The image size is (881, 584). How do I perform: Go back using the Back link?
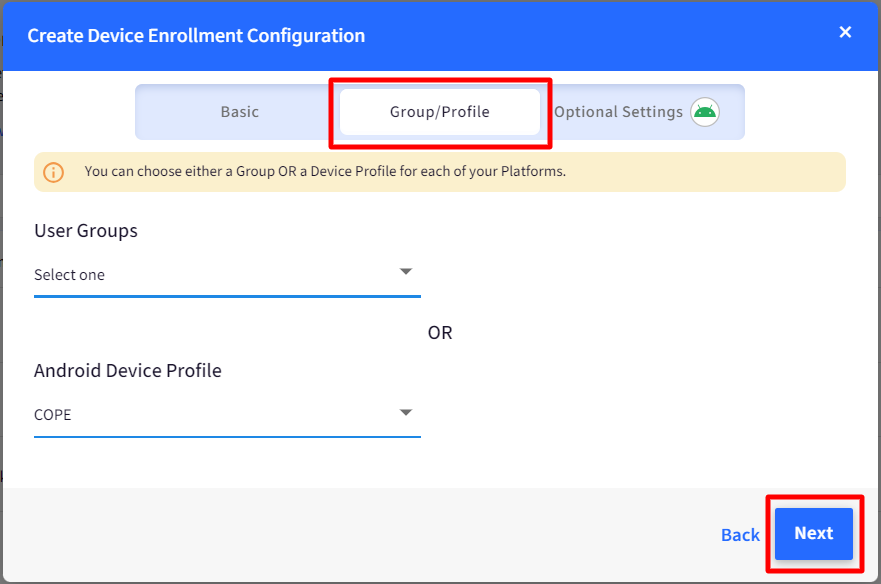tap(740, 535)
